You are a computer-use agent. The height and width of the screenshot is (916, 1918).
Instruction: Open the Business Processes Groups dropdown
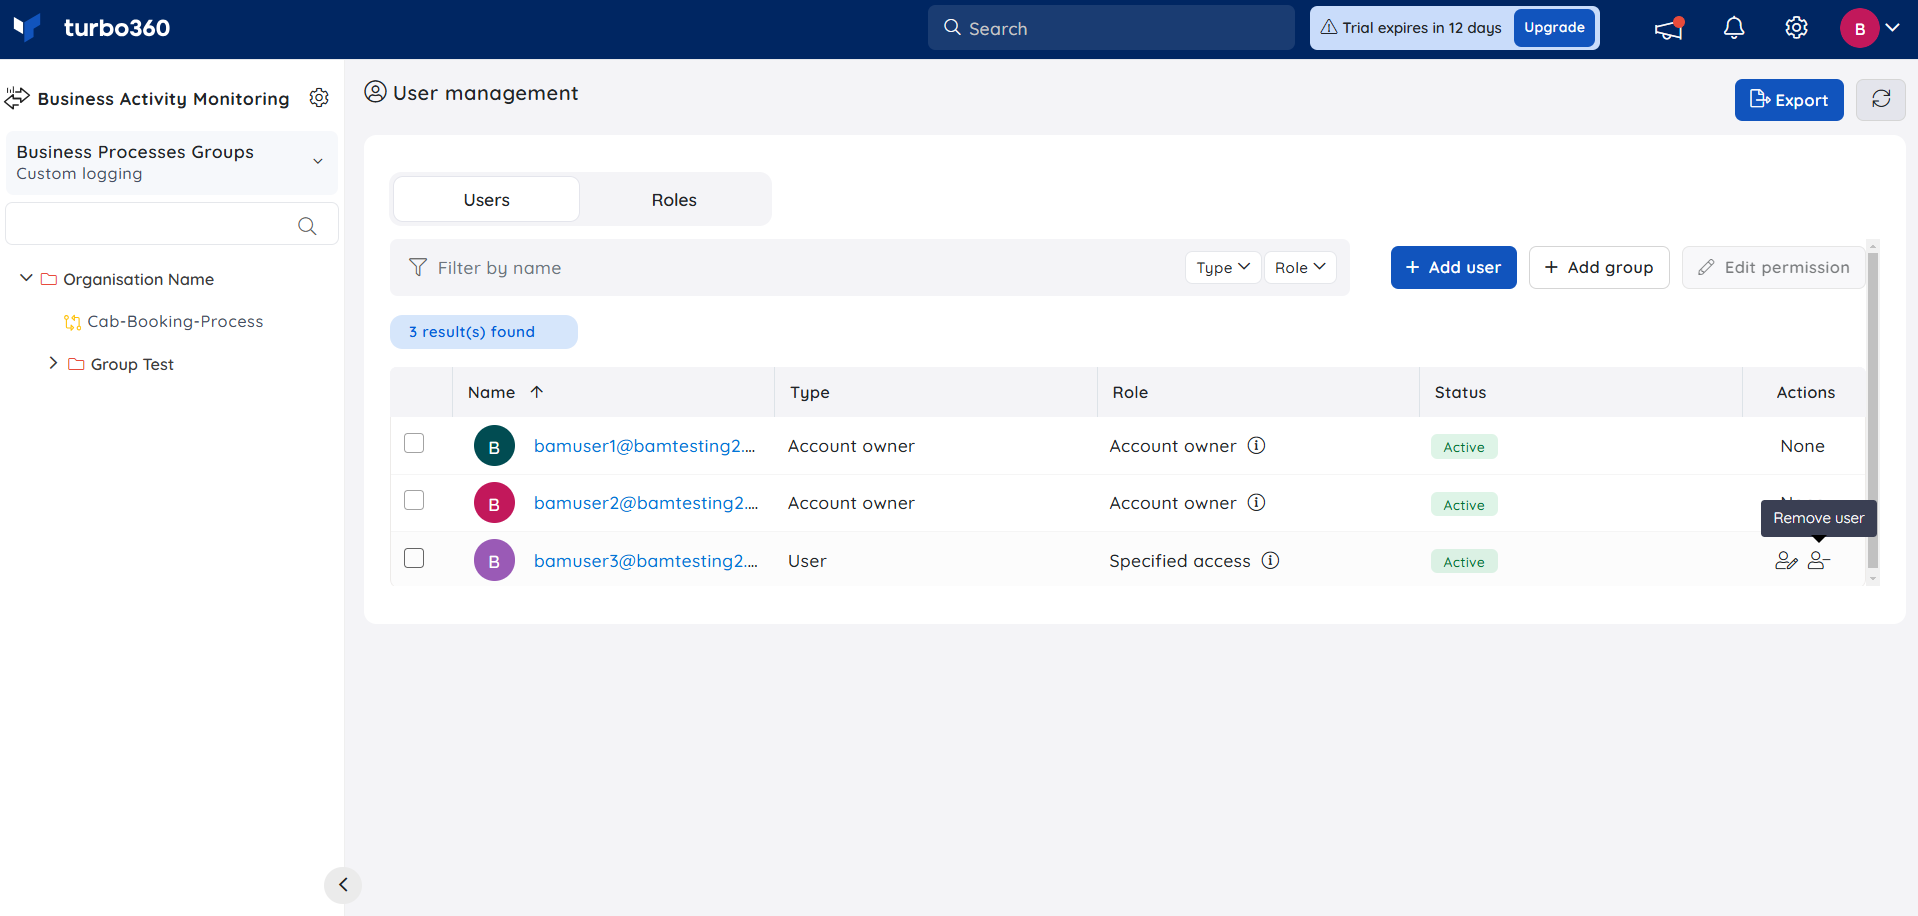(172, 162)
